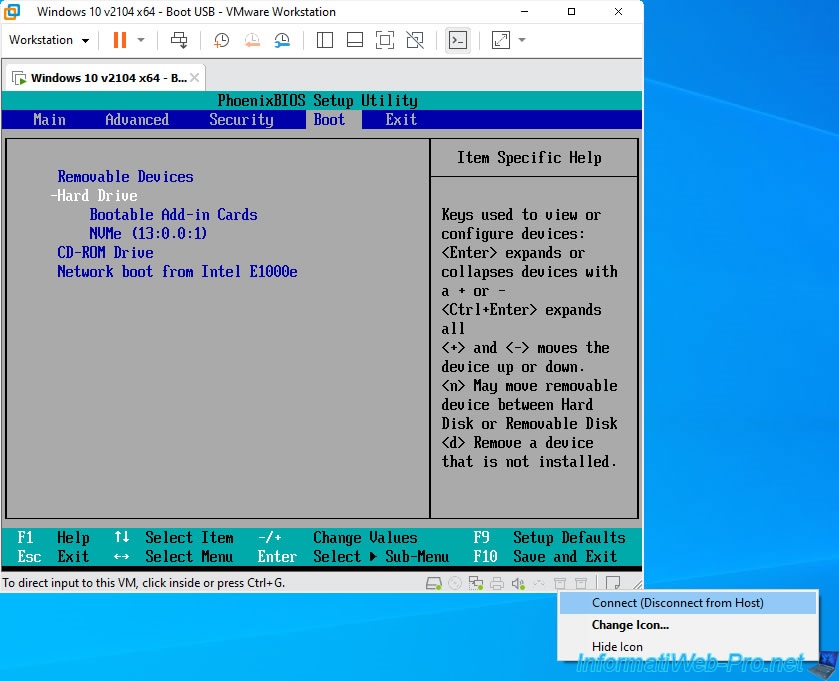This screenshot has width=839, height=681.
Task: Click the hard disk status icon
Action: (433, 584)
